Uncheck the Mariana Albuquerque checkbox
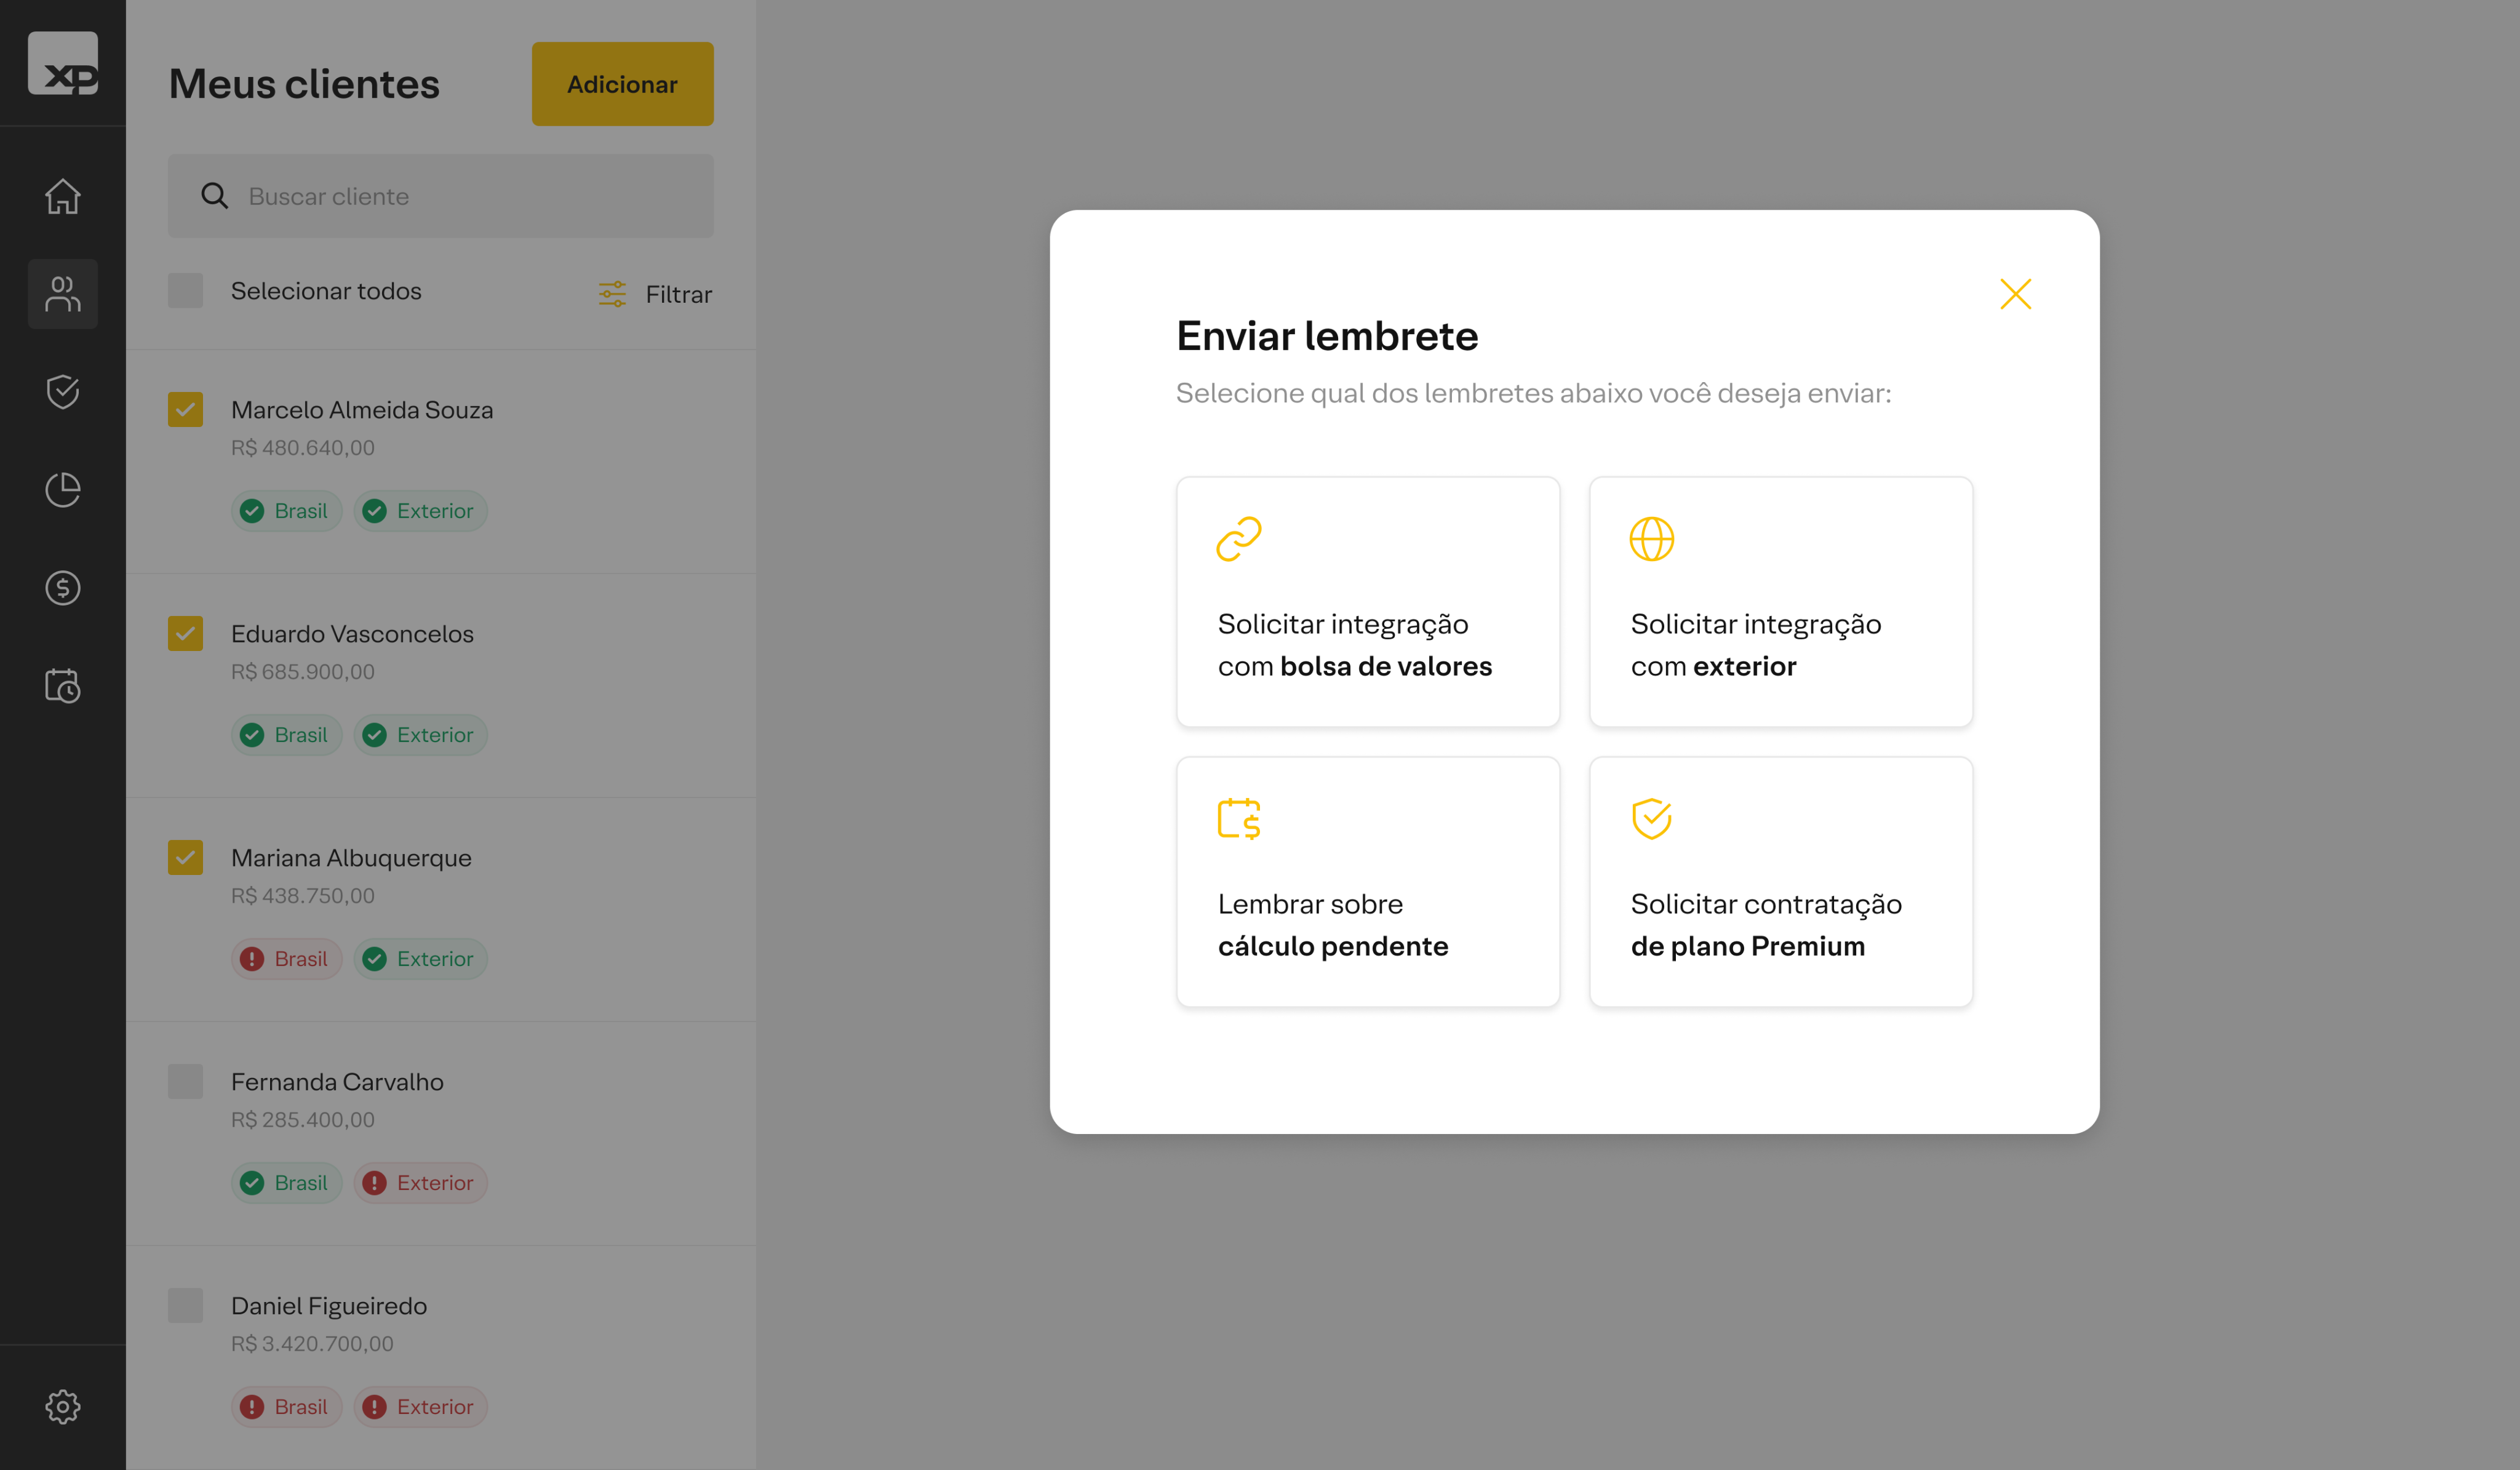 click(185, 857)
